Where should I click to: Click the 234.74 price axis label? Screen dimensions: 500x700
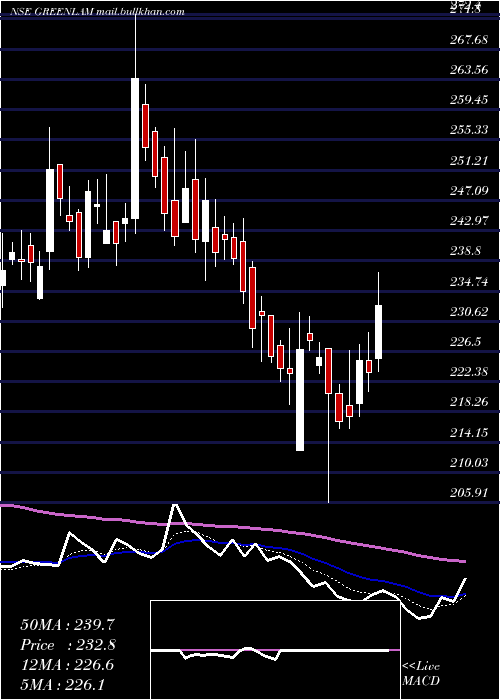pos(468,282)
